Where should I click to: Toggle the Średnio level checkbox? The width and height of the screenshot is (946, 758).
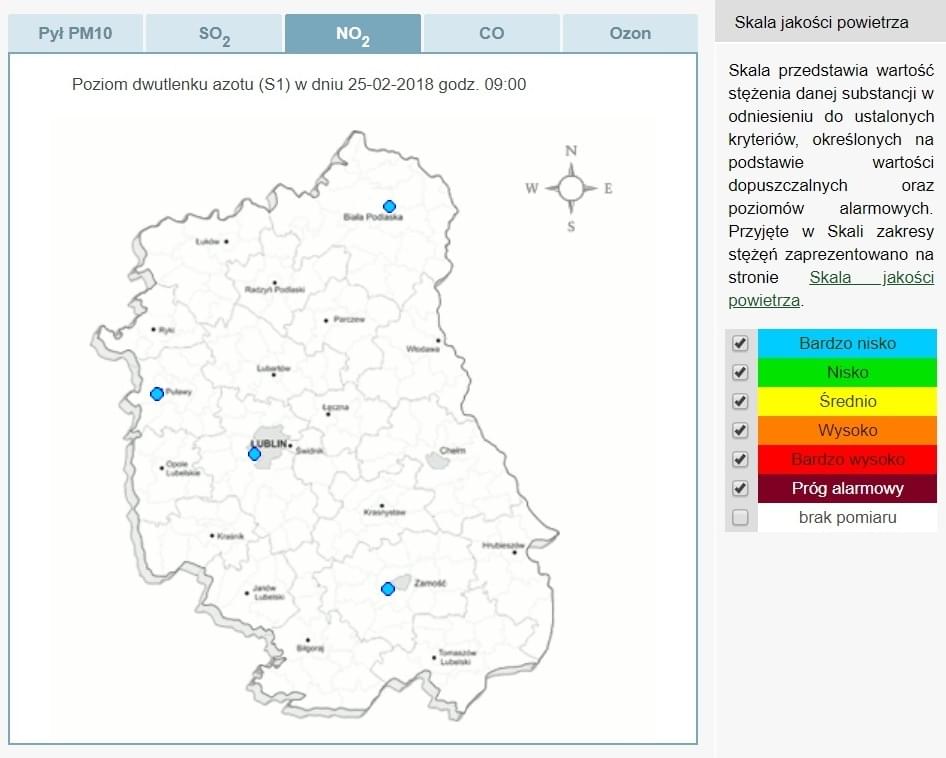coord(740,401)
